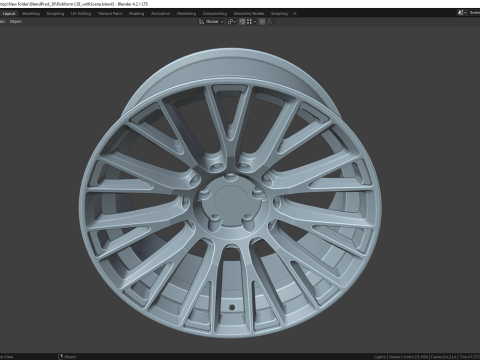Switch to the Layout workspace tab
The image size is (480, 360).
(x=9, y=14)
